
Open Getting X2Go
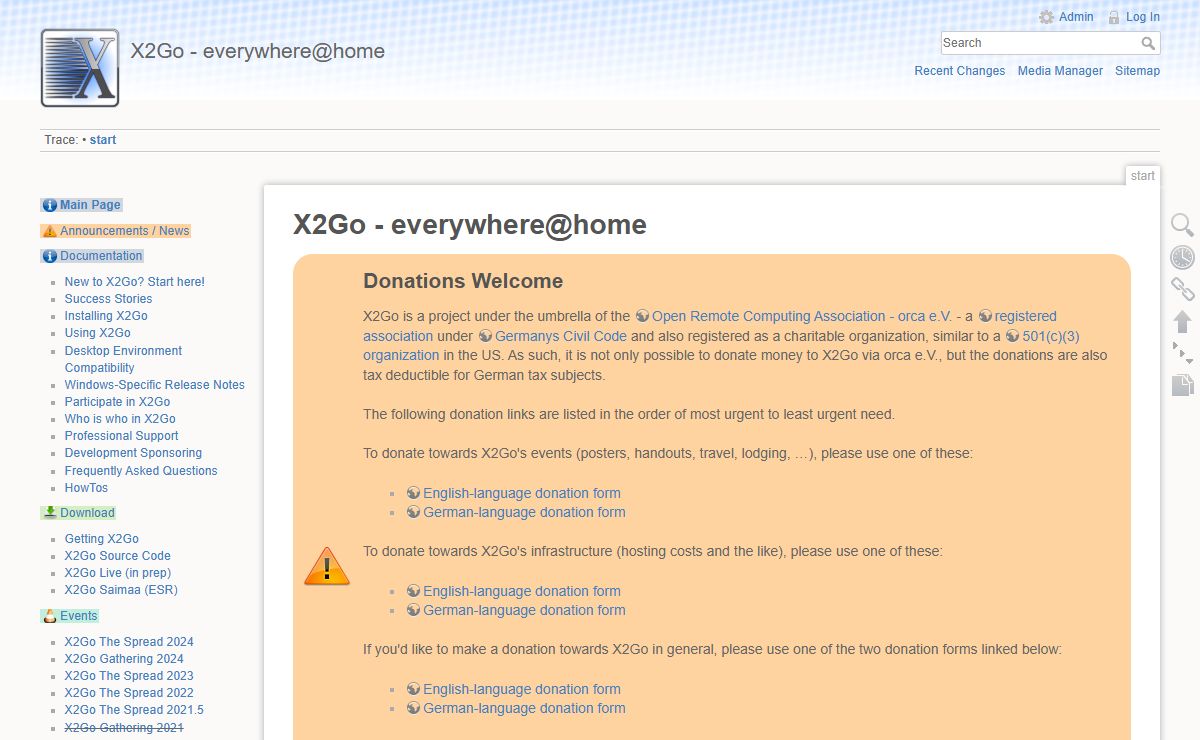click(102, 539)
